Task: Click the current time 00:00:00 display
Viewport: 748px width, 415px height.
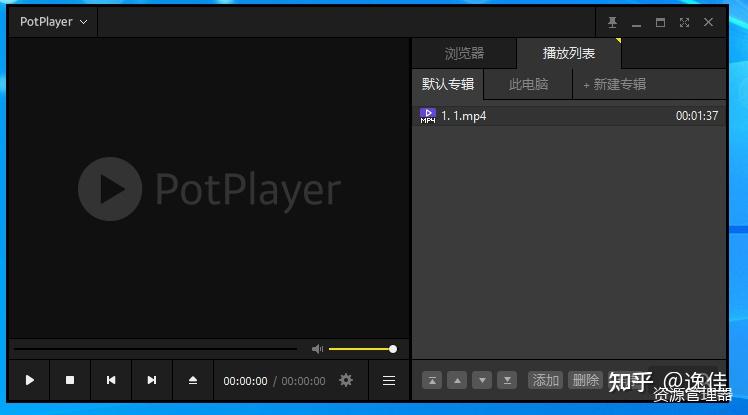Action: 245,381
